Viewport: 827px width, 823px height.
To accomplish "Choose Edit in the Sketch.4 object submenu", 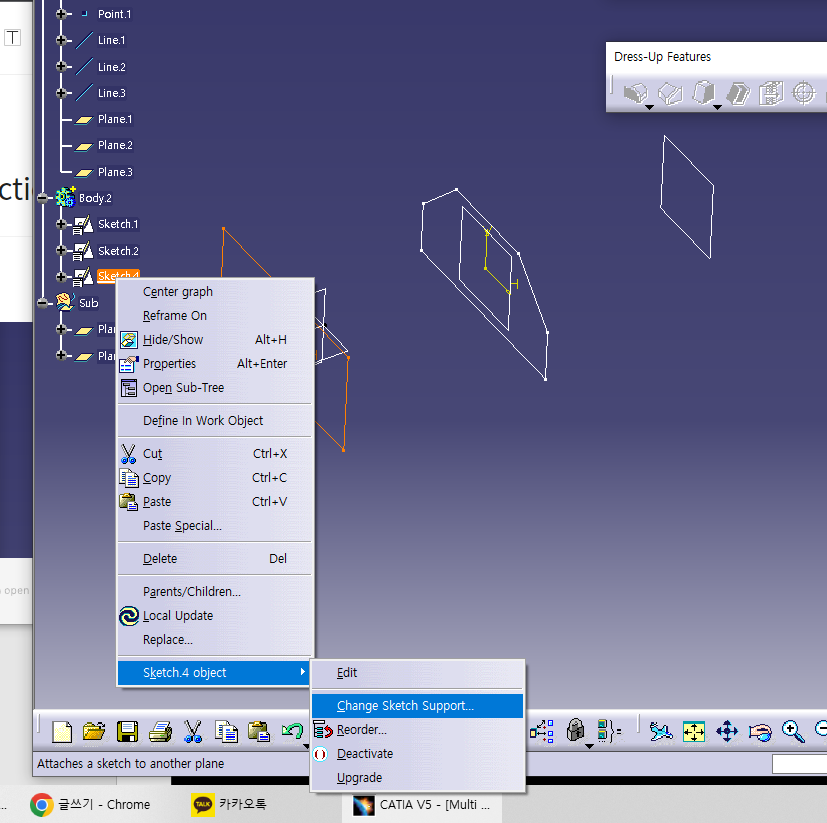I will point(417,673).
